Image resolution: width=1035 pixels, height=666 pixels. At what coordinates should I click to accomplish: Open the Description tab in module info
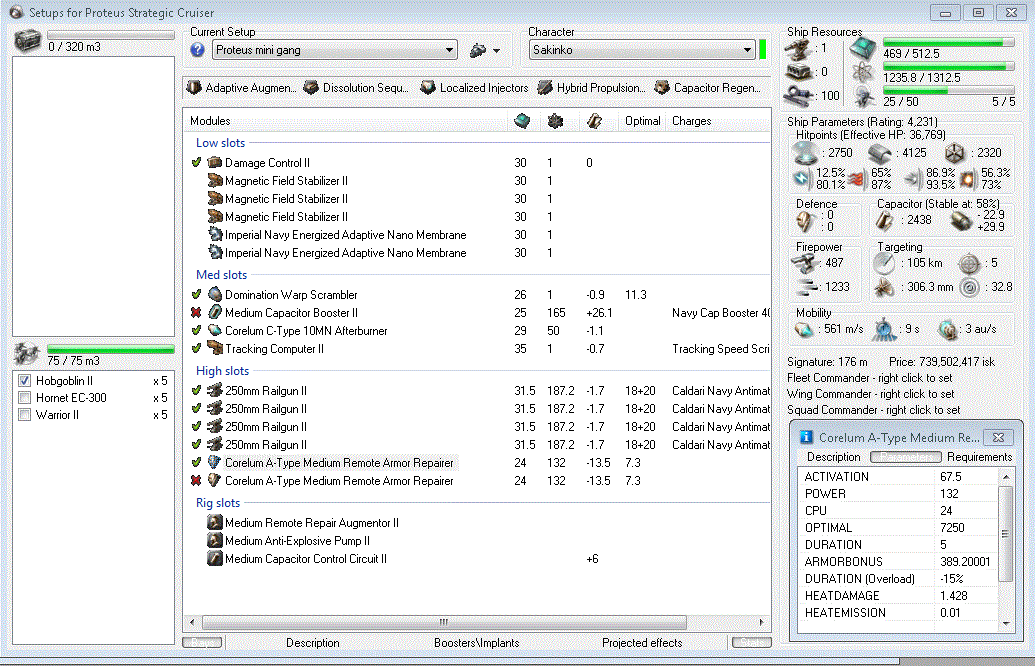pos(833,457)
